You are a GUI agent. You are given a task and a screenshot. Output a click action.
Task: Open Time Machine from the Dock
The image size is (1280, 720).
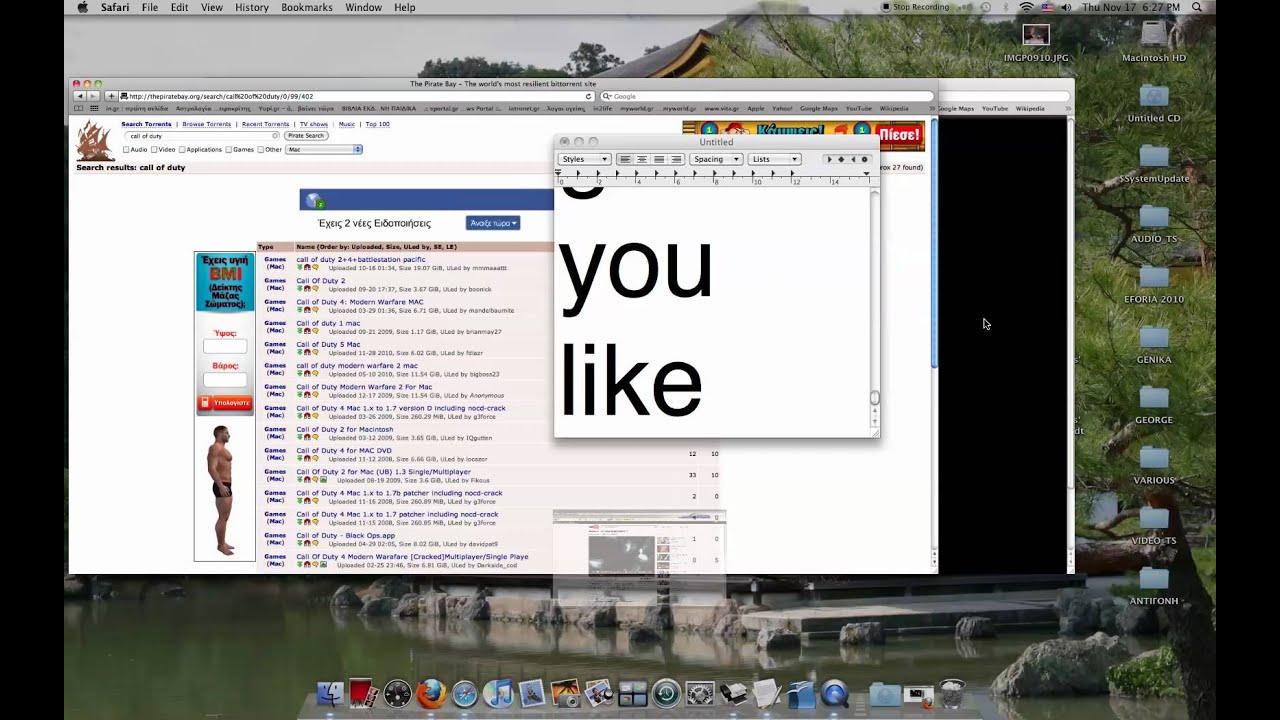point(666,693)
